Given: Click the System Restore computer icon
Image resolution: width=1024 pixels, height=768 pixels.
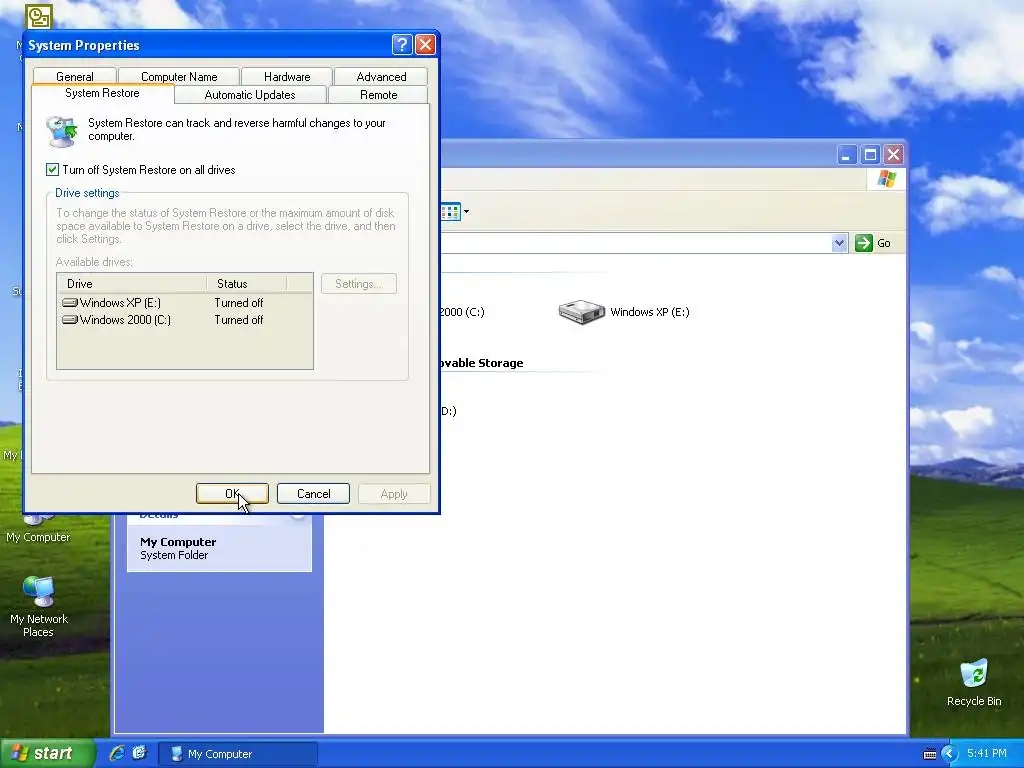Looking at the screenshot, I should 62,130.
